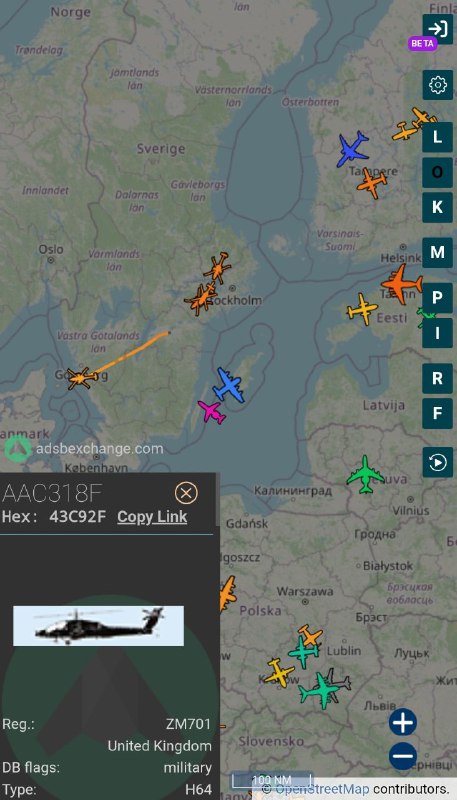Select the blue jet near Tampere
Image resolution: width=457 pixels, height=800 pixels.
point(352,149)
